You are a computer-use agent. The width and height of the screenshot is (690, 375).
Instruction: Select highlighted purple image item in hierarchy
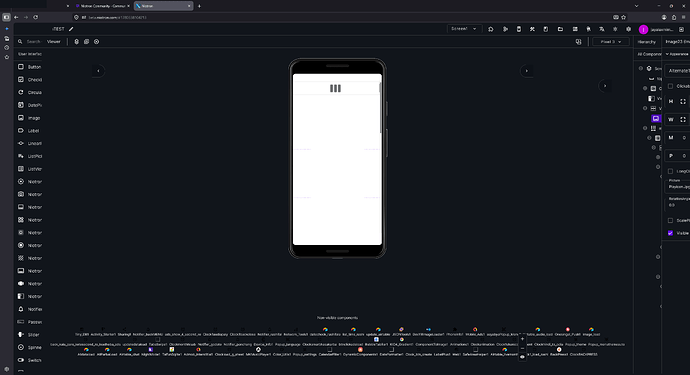656,118
